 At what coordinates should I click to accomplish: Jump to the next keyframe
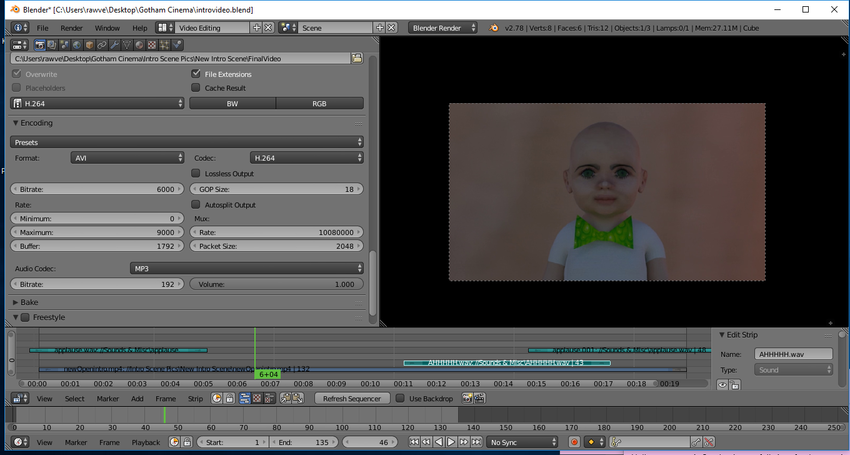[x=463, y=442]
